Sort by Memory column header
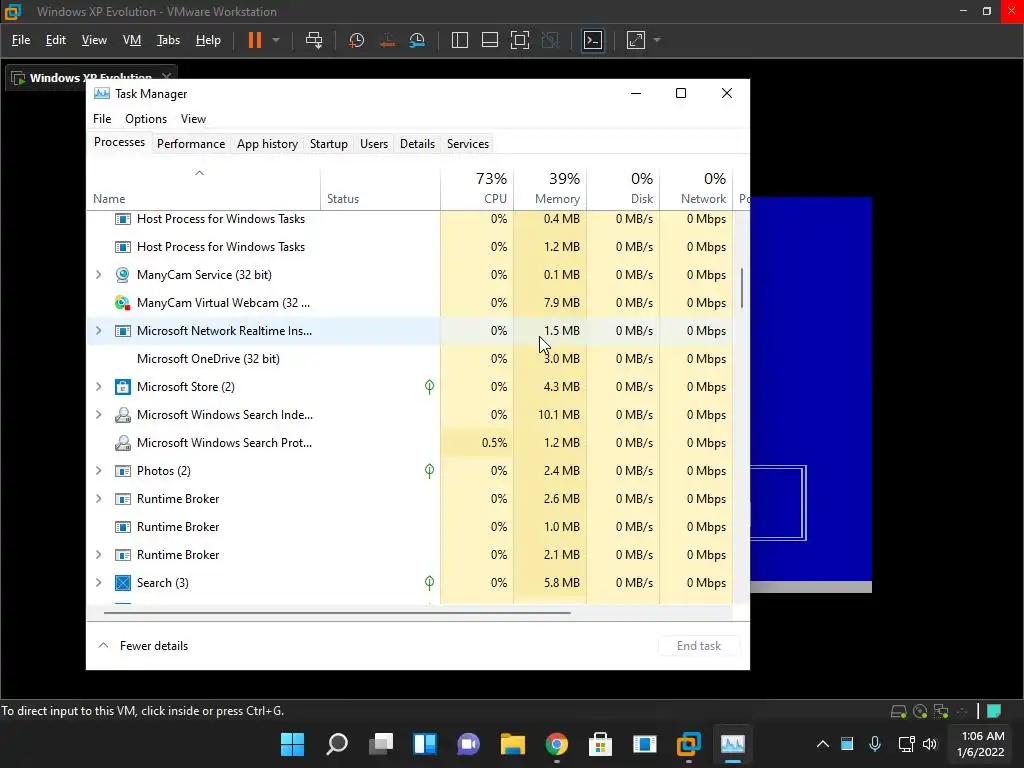This screenshot has width=1024, height=768. tap(551, 188)
